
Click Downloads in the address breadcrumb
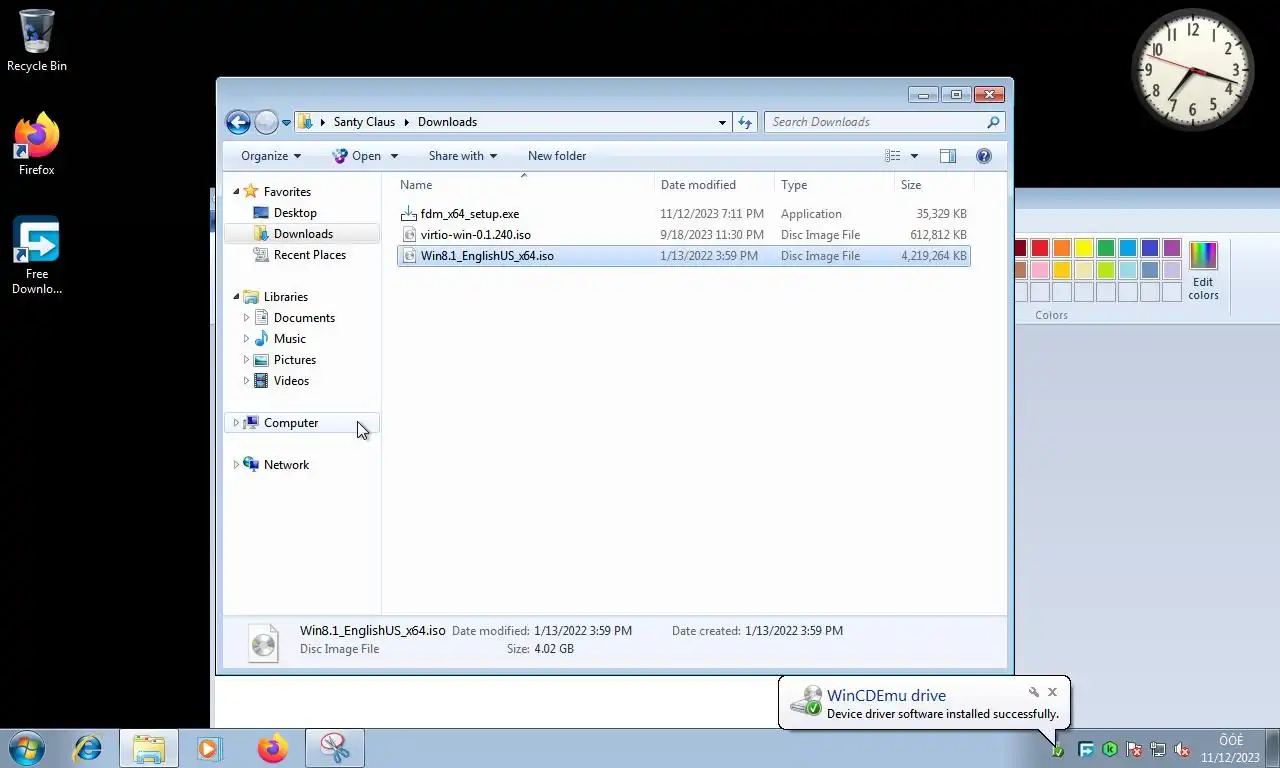[447, 122]
